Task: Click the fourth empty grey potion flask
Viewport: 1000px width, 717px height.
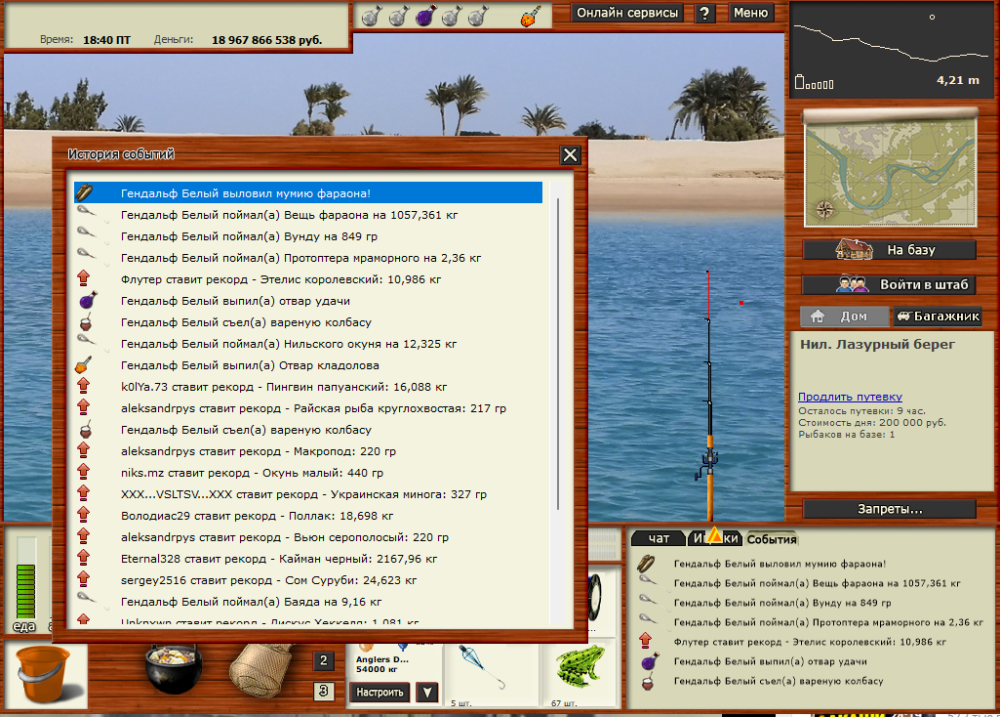Action: coord(452,16)
